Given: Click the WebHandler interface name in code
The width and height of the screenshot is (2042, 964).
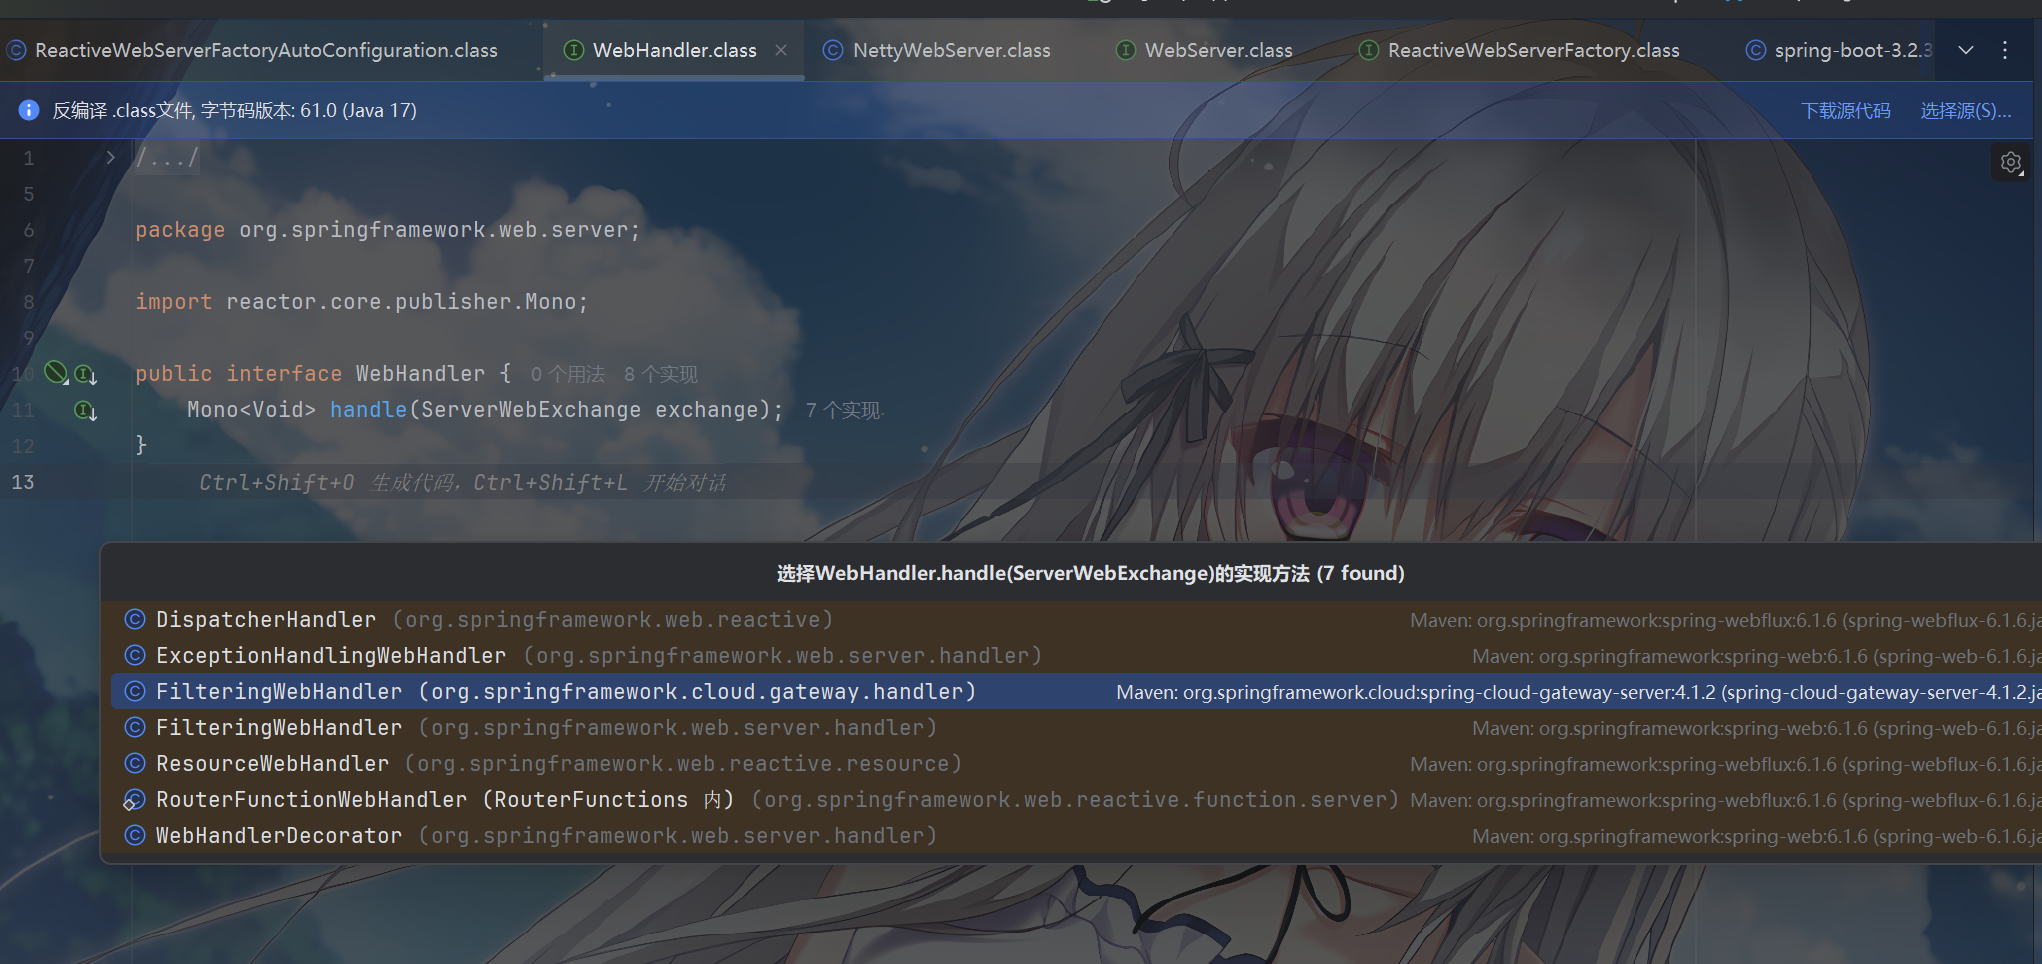Looking at the screenshot, I should tap(420, 374).
